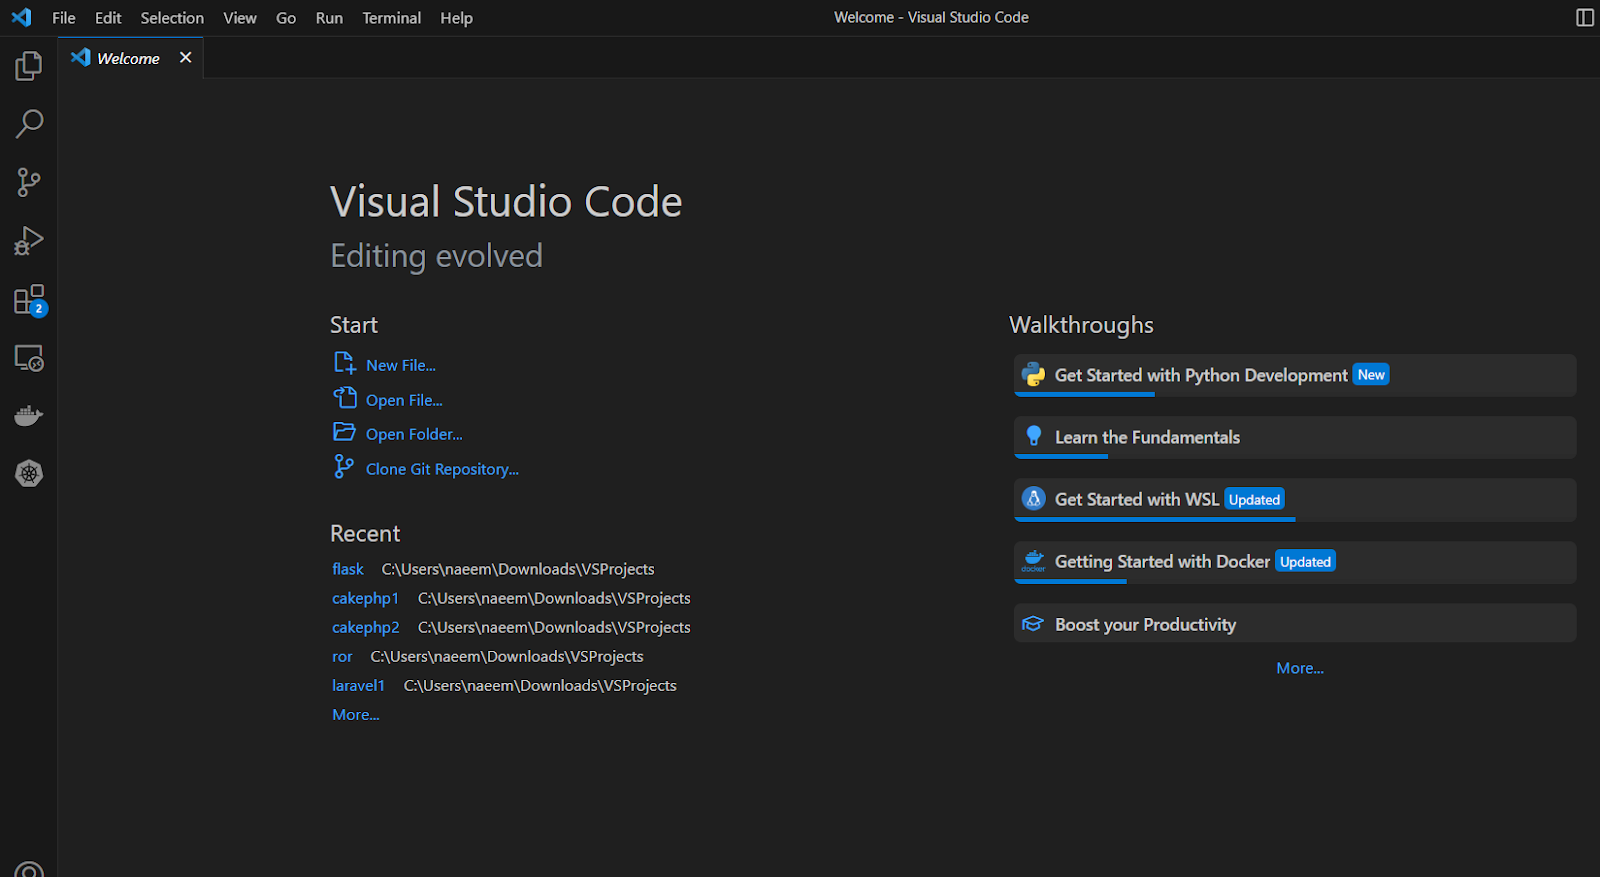Open the Search view in the activity bar
Screen dimensions: 1600x877
29,124
